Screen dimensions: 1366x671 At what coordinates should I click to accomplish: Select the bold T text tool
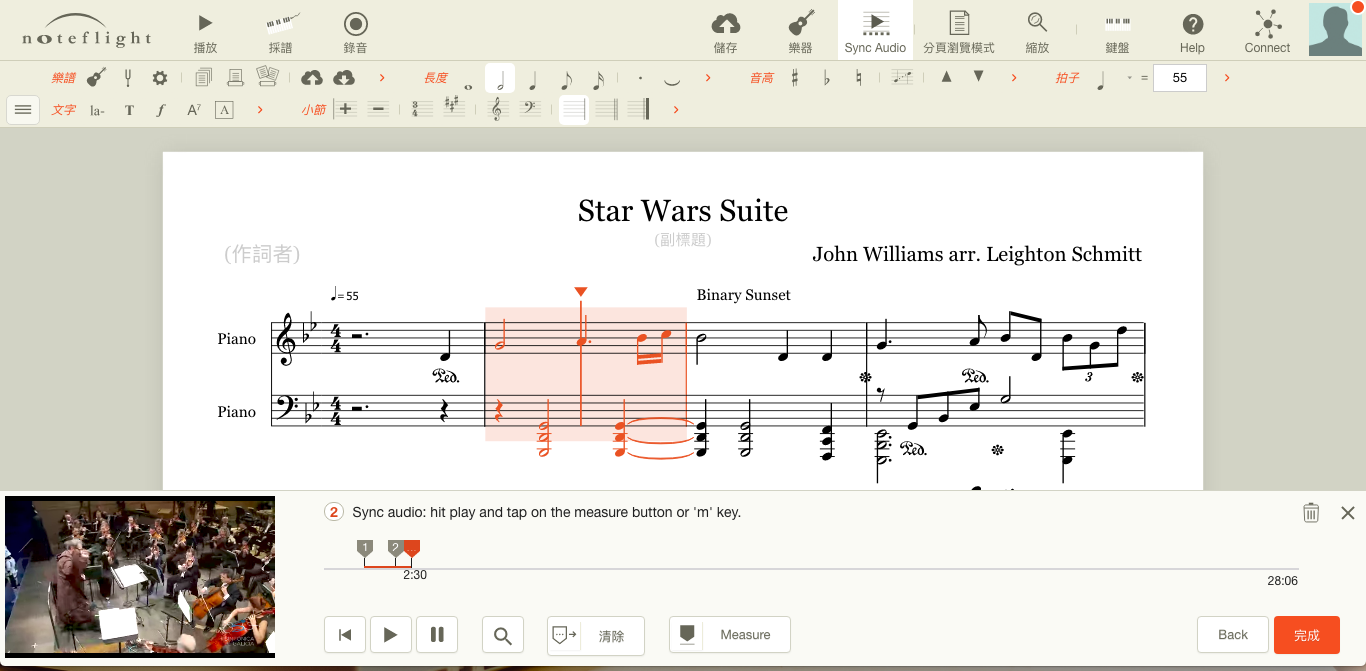(x=129, y=110)
